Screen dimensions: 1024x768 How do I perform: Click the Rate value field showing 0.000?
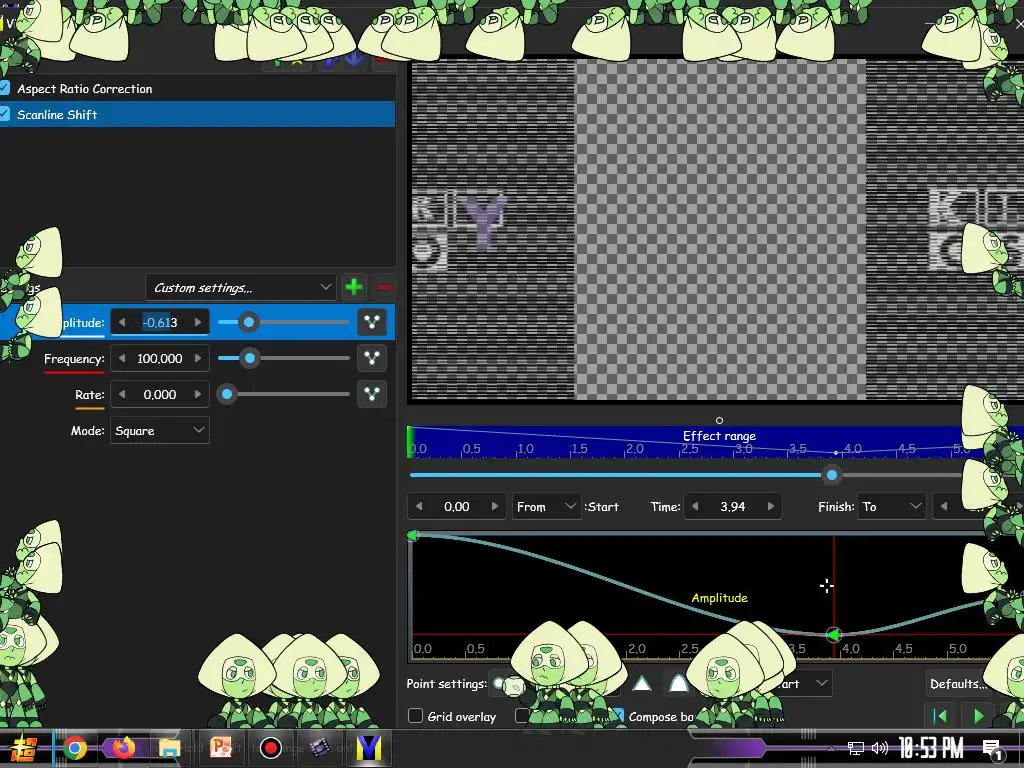(160, 394)
